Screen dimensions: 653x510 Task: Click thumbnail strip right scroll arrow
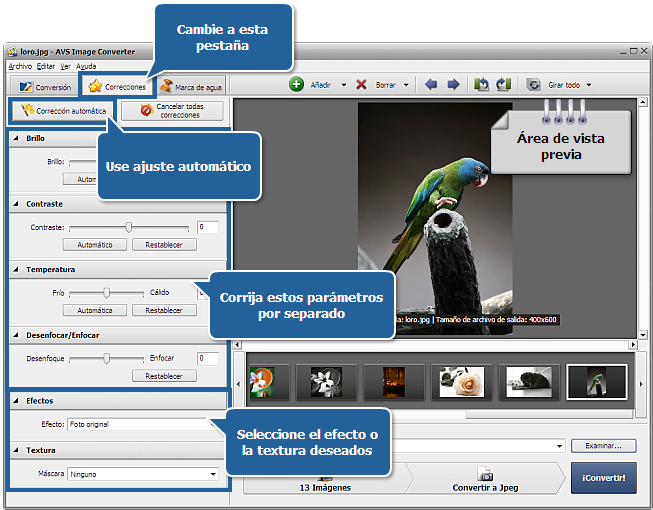641,384
